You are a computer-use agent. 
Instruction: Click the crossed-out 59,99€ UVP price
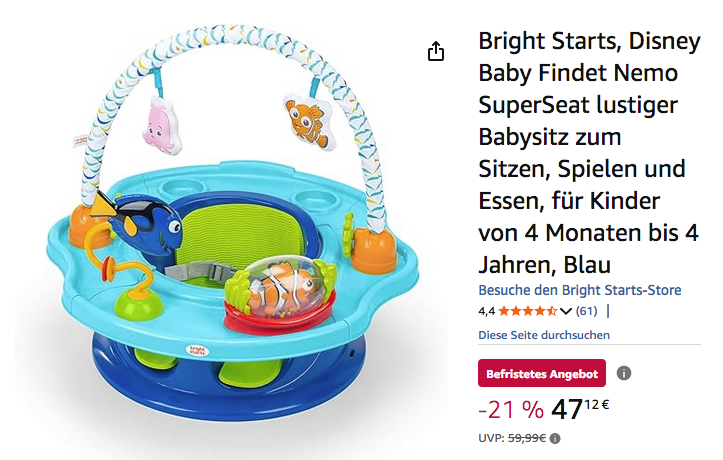(526, 438)
